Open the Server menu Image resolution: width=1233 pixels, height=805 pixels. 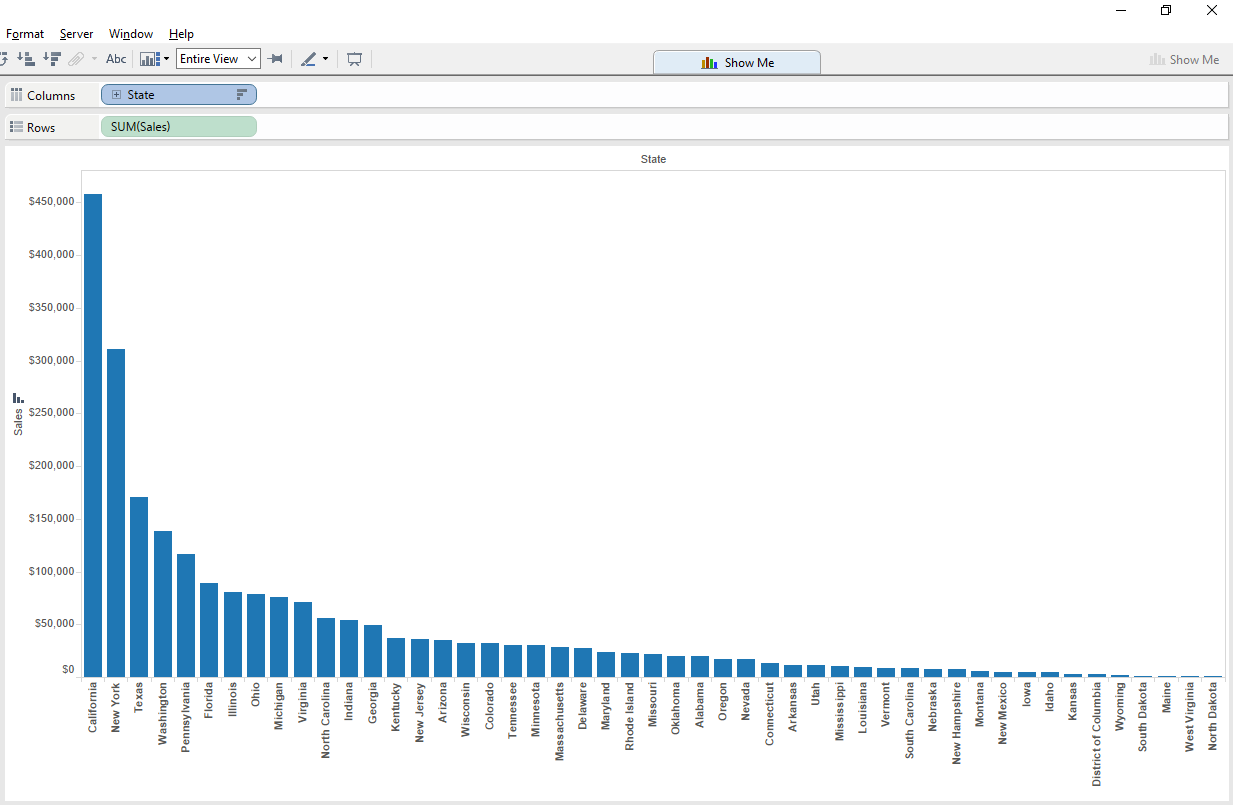coord(76,34)
